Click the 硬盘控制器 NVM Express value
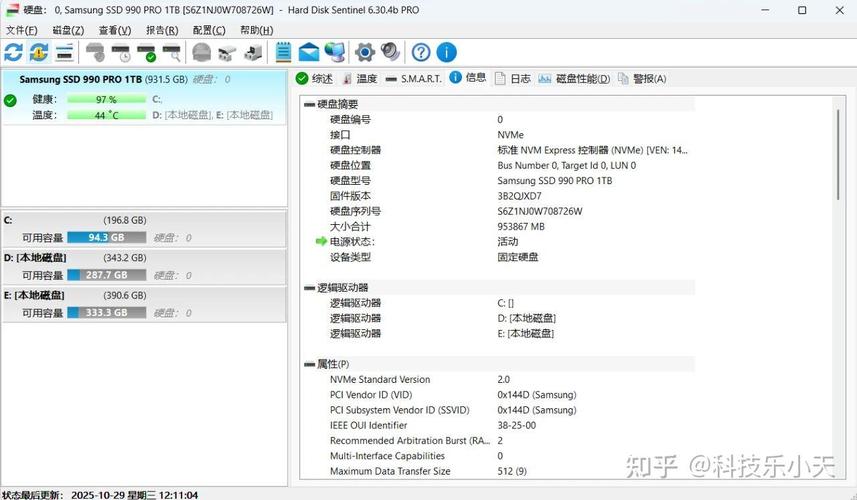Image resolution: width=857 pixels, height=500 pixels. (592, 150)
